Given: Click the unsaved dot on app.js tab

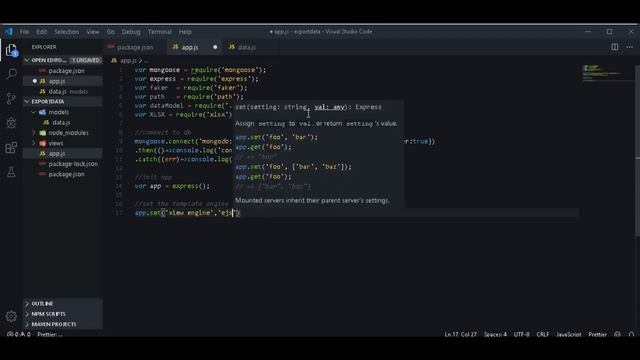Looking at the screenshot, I should pos(215,47).
